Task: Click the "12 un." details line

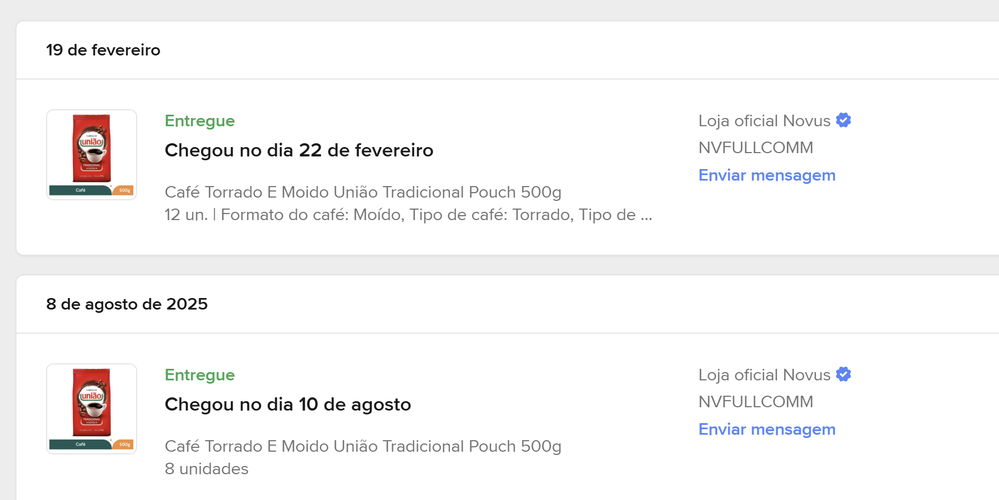Action: 408,215
